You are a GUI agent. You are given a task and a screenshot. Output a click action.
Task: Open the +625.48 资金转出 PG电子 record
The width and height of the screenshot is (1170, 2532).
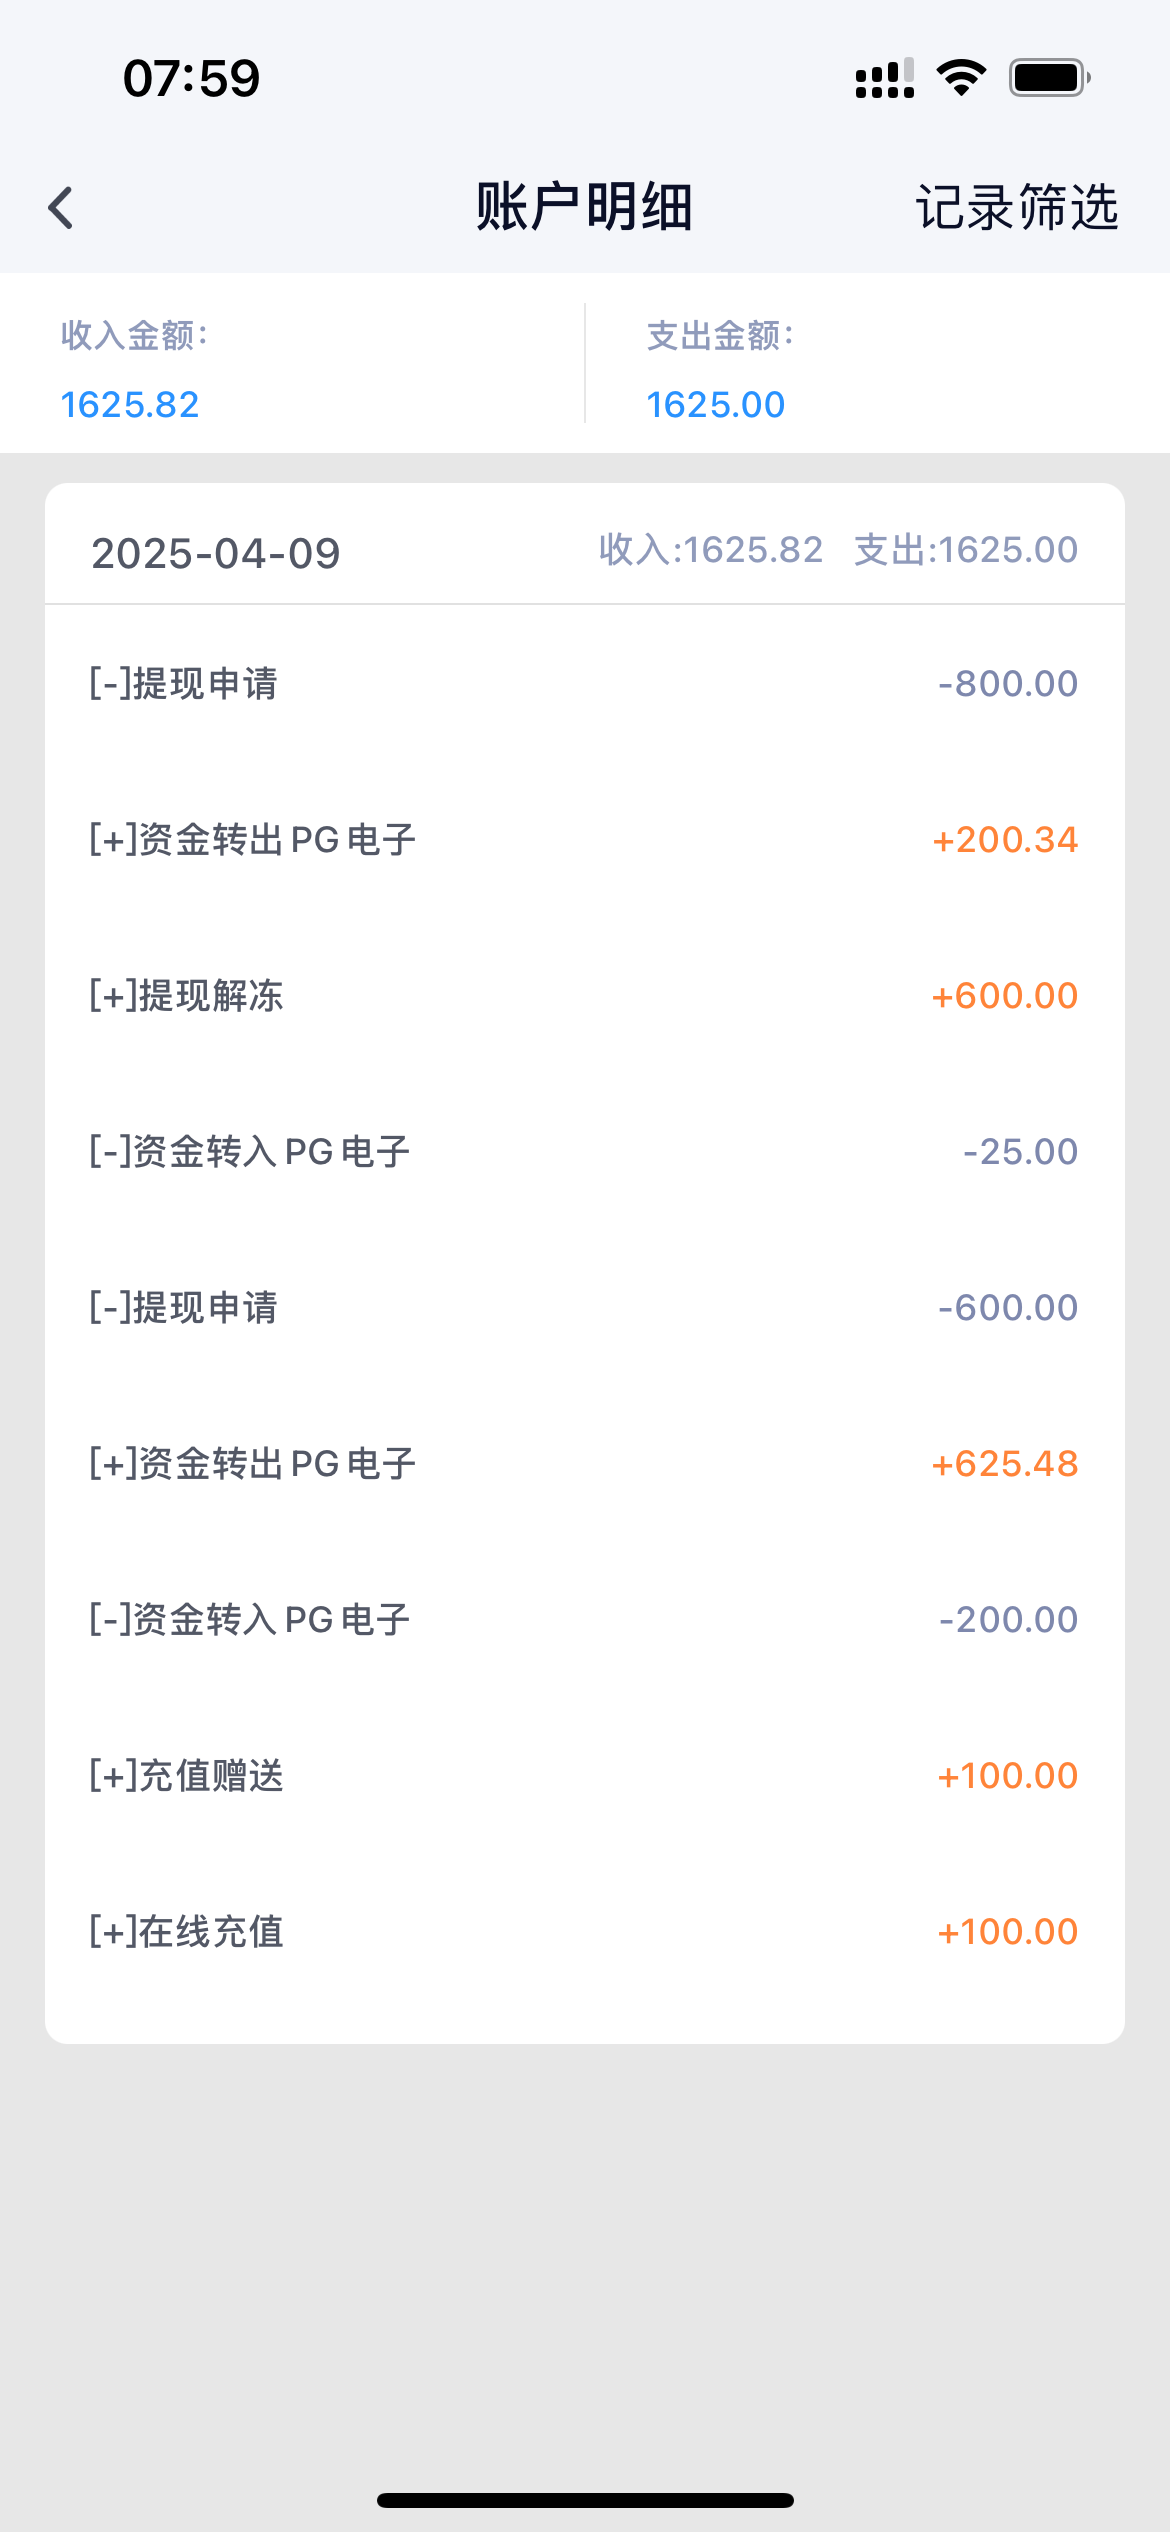pos(584,1464)
